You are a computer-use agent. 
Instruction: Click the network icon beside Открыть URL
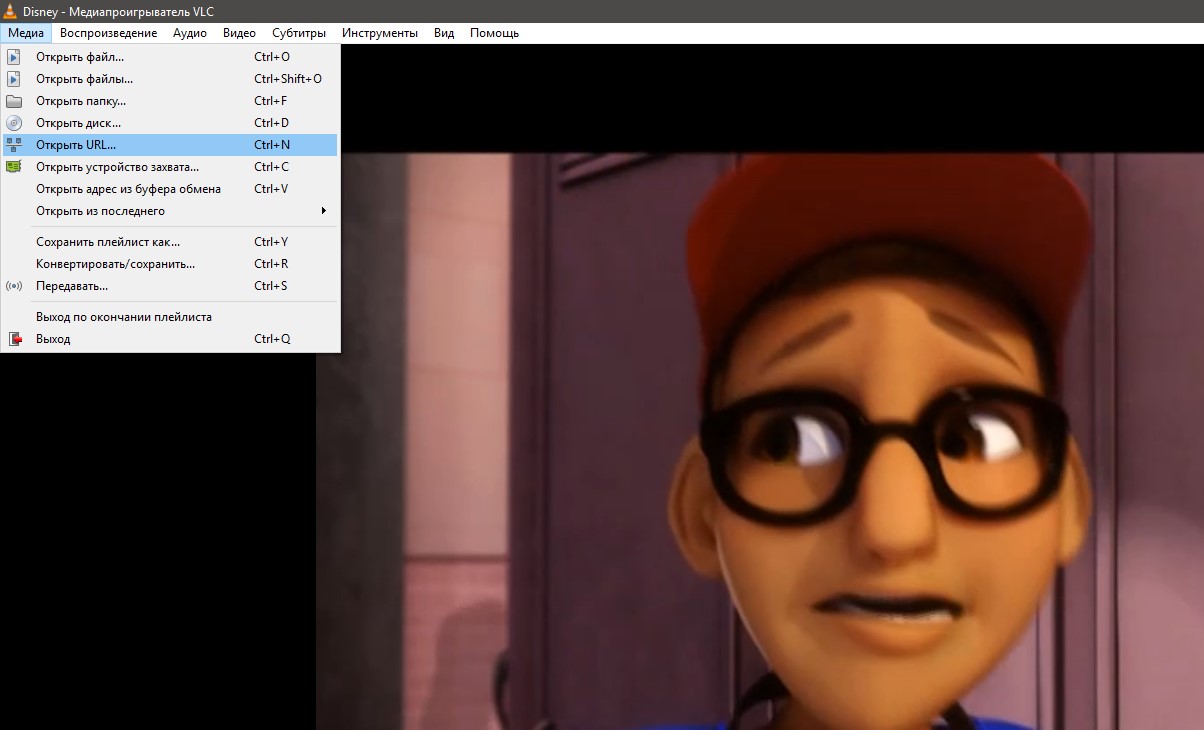[x=14, y=145]
